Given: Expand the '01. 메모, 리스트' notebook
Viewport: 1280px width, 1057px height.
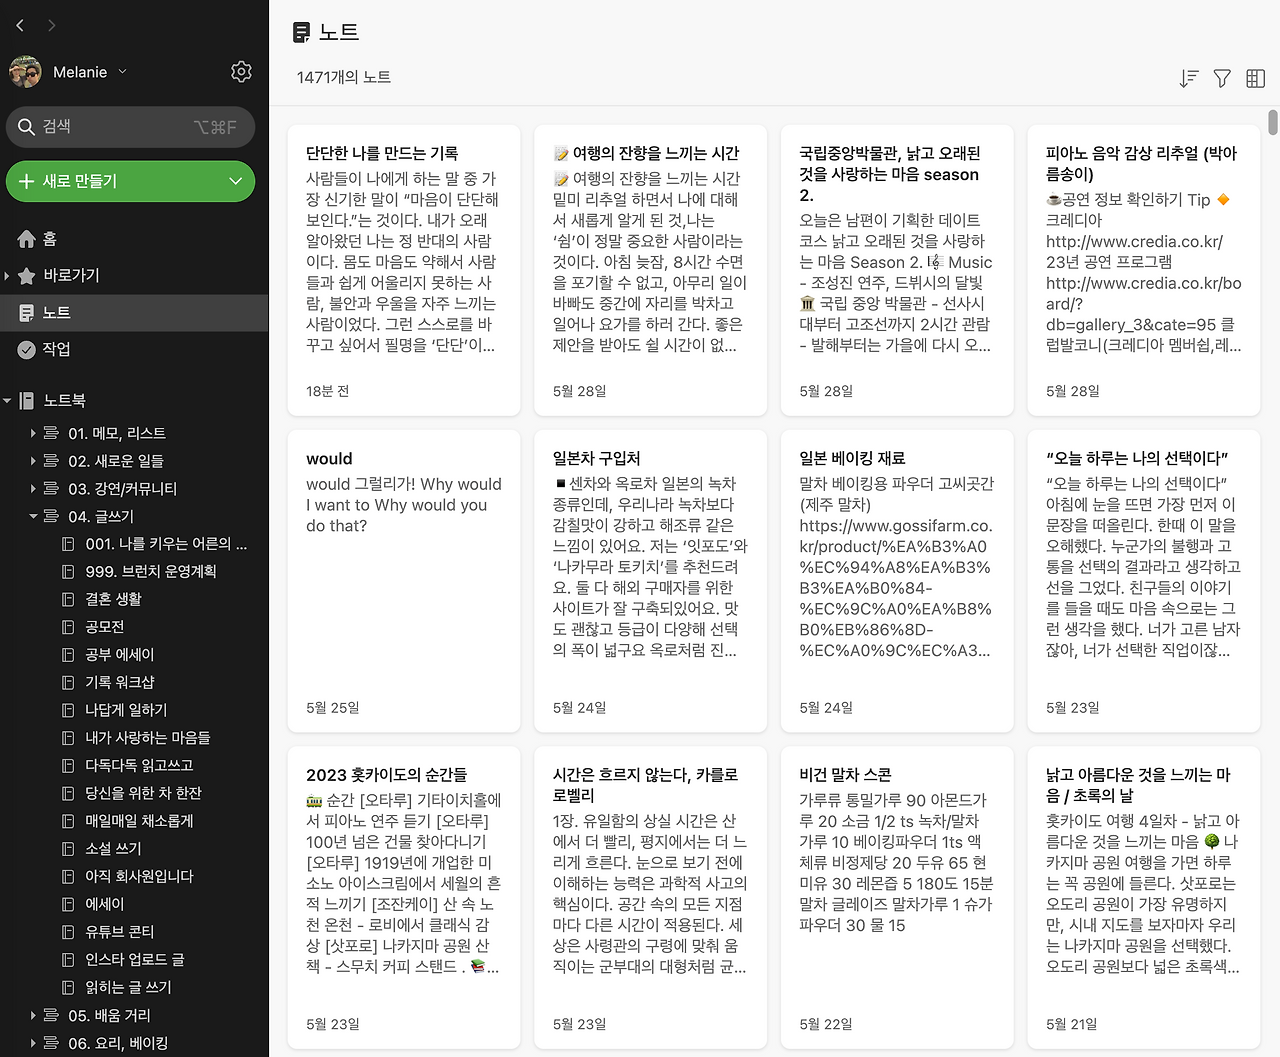Looking at the screenshot, I should point(31,432).
